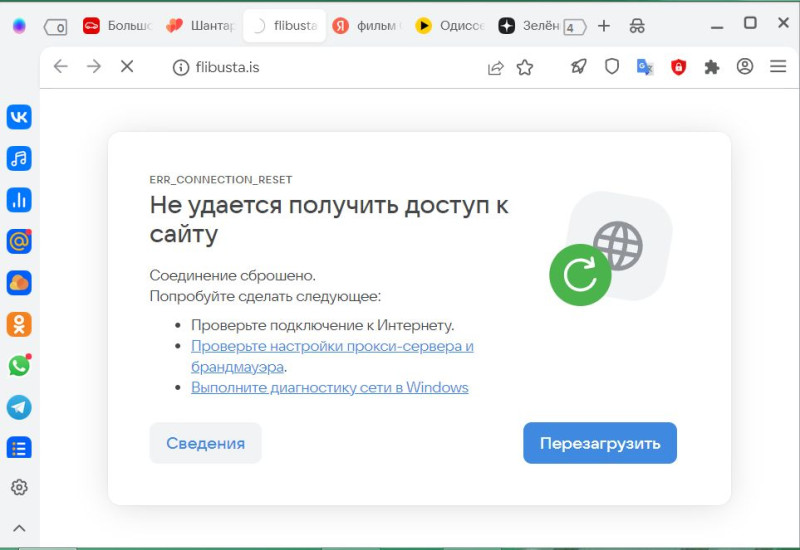Image resolution: width=800 pixels, height=550 pixels.
Task: Launch Telegram from the sidebar
Action: 19,407
